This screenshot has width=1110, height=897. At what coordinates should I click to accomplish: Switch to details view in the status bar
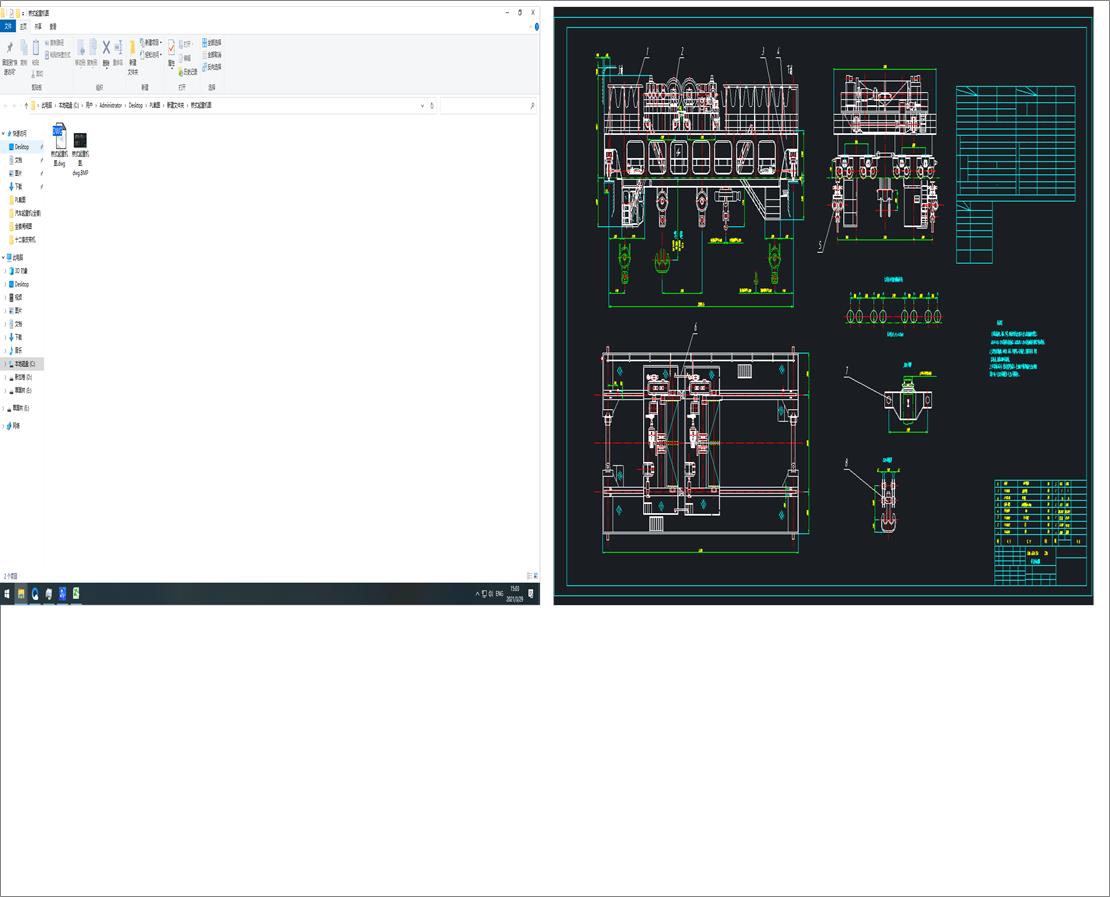point(529,576)
